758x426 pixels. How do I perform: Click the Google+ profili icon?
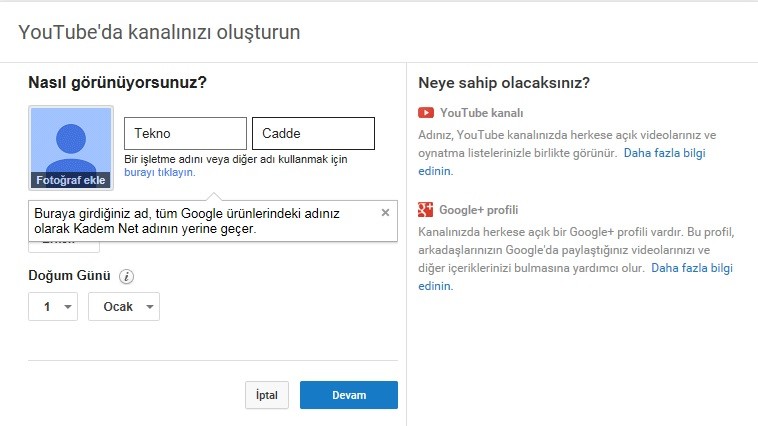pos(425,209)
